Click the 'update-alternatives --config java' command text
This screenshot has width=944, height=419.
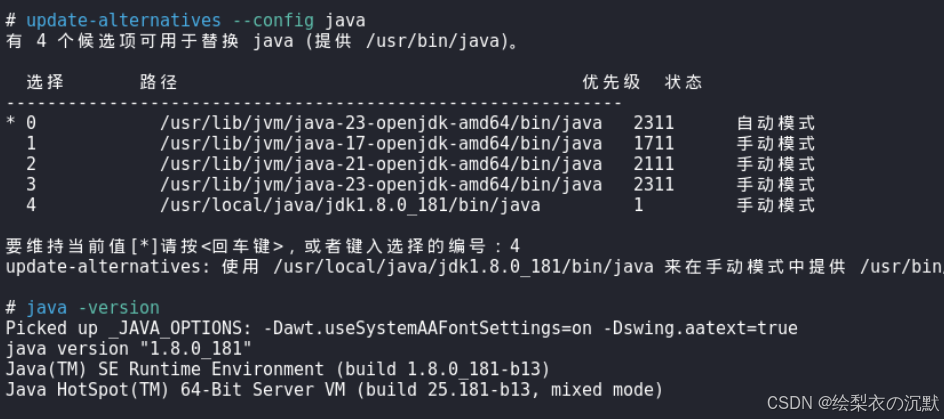click(x=196, y=21)
